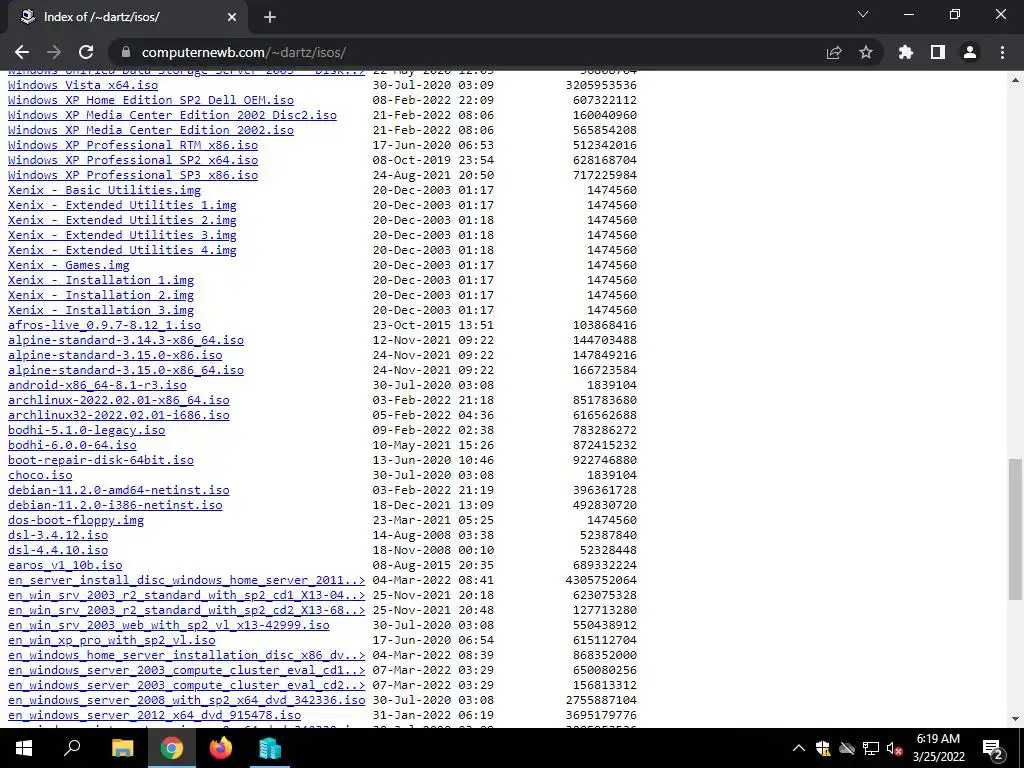Open android-x86_64-8.1-r3.iso link

97,385
